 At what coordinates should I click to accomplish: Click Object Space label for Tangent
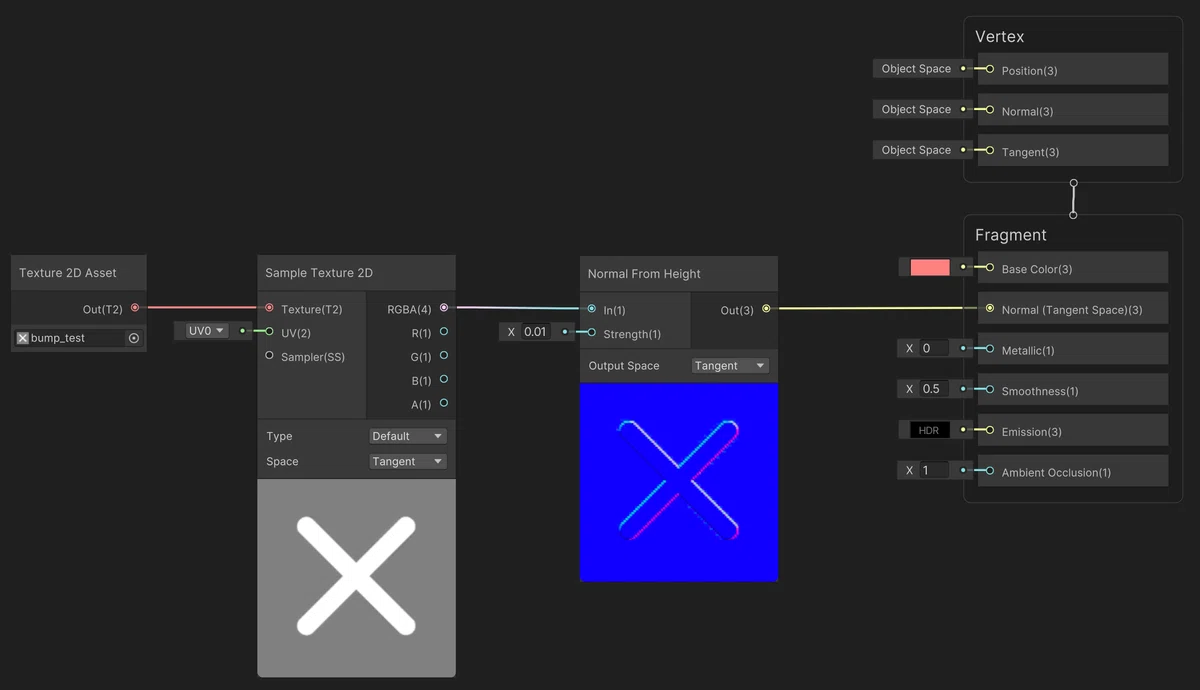pos(916,150)
